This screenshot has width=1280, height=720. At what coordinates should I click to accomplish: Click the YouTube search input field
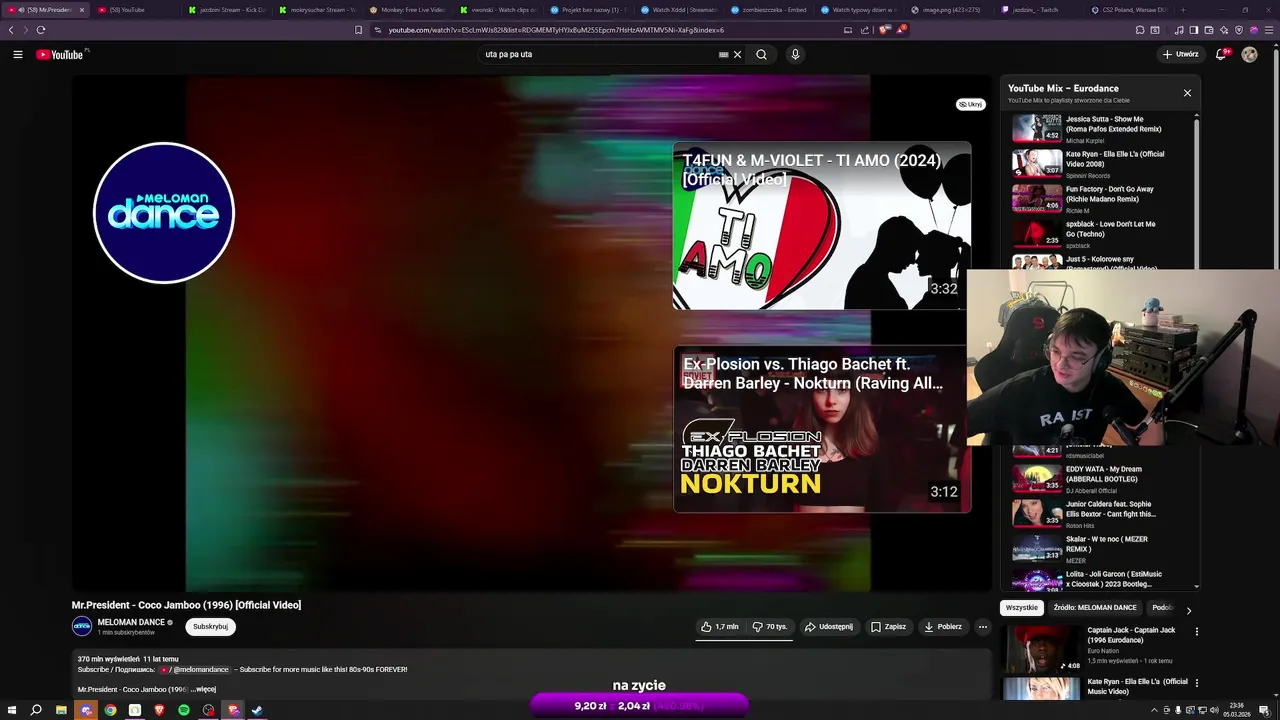click(x=598, y=54)
